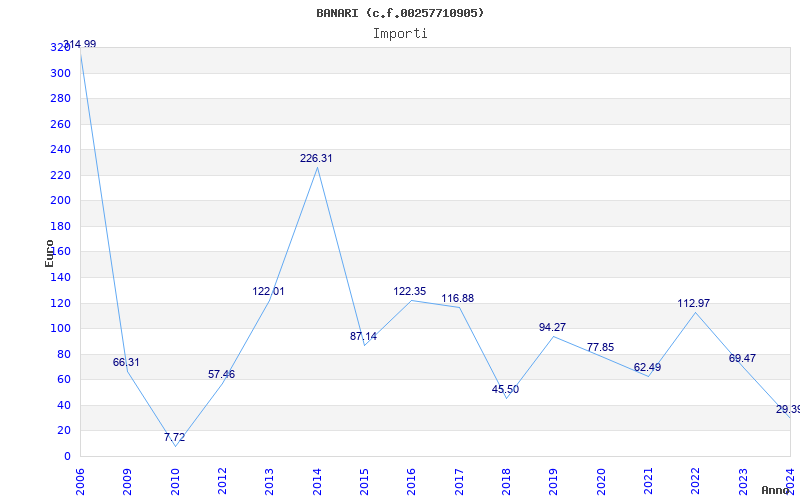Viewport: 800px width, 500px height.
Task: Select the 122.35 data label
Action: point(409,291)
